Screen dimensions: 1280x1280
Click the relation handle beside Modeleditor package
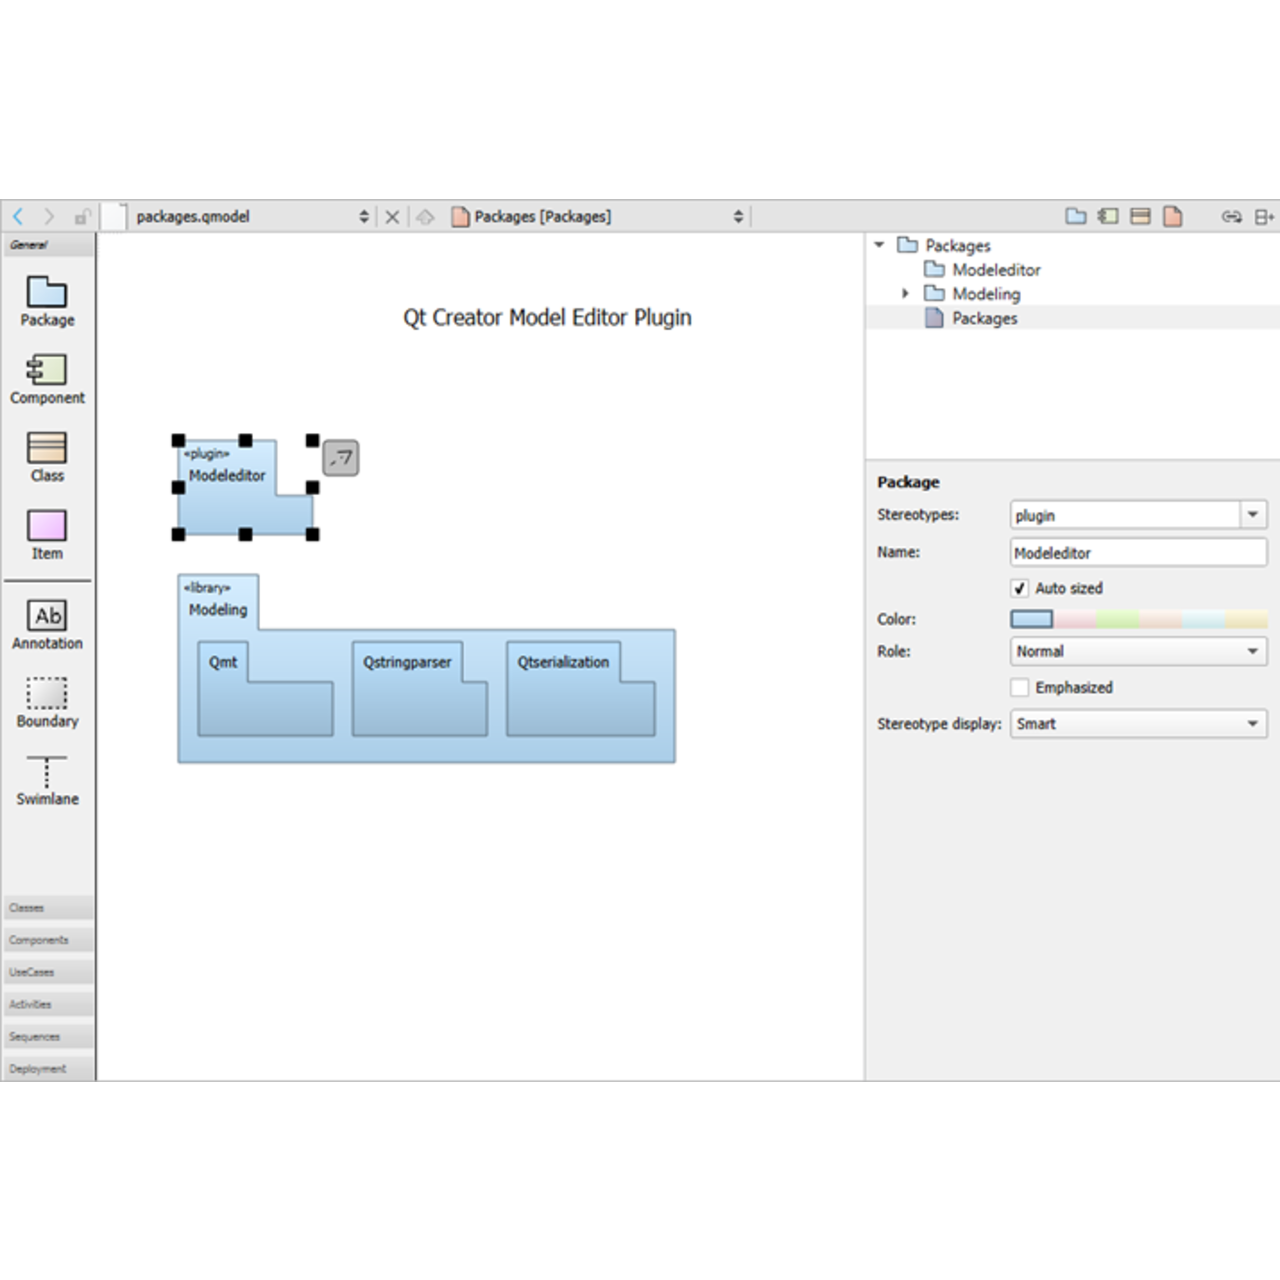(341, 458)
